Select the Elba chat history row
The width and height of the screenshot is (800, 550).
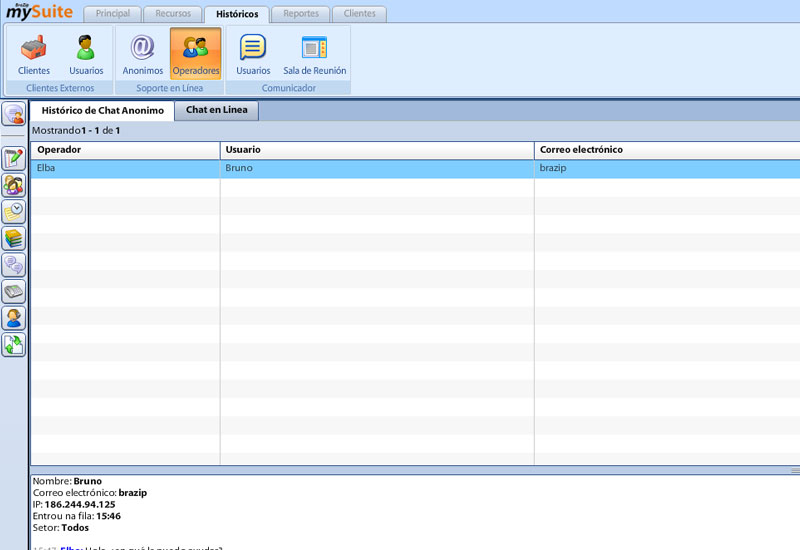[x=125, y=169]
